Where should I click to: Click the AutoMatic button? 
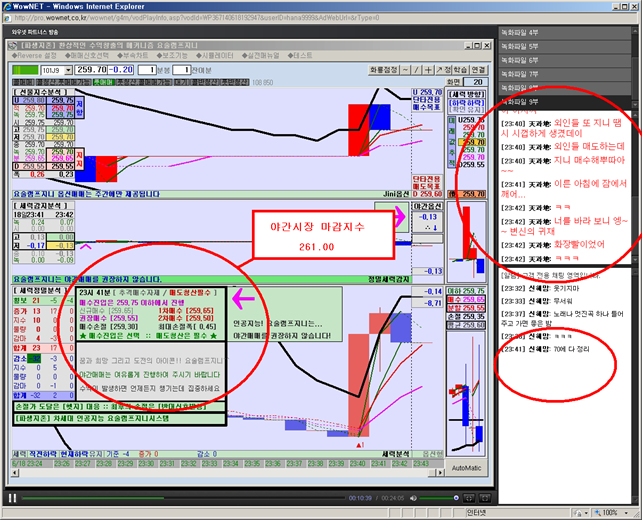466,468
